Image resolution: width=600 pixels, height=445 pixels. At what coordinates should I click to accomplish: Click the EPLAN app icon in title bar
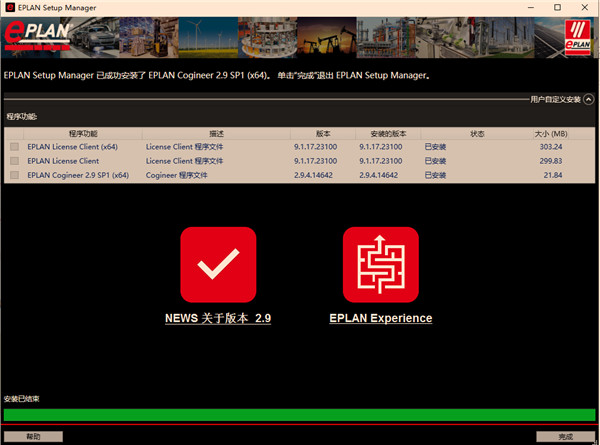pyautogui.click(x=10, y=7)
